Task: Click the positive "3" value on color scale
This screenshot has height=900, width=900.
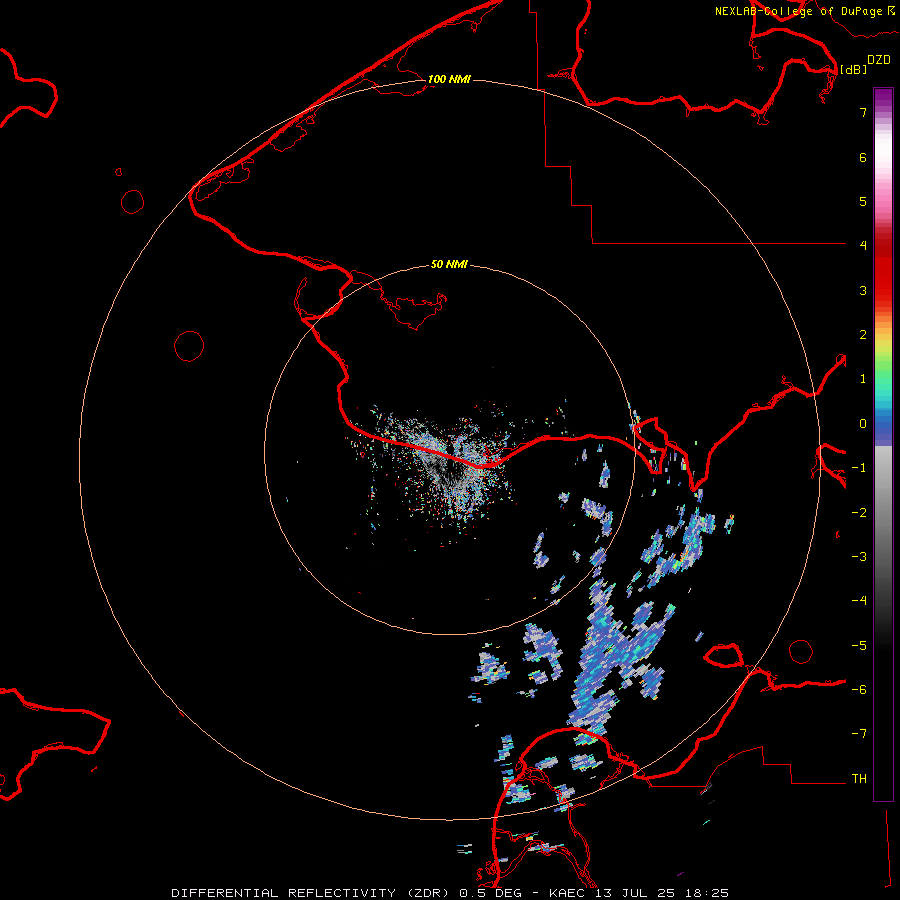Action: click(863, 290)
